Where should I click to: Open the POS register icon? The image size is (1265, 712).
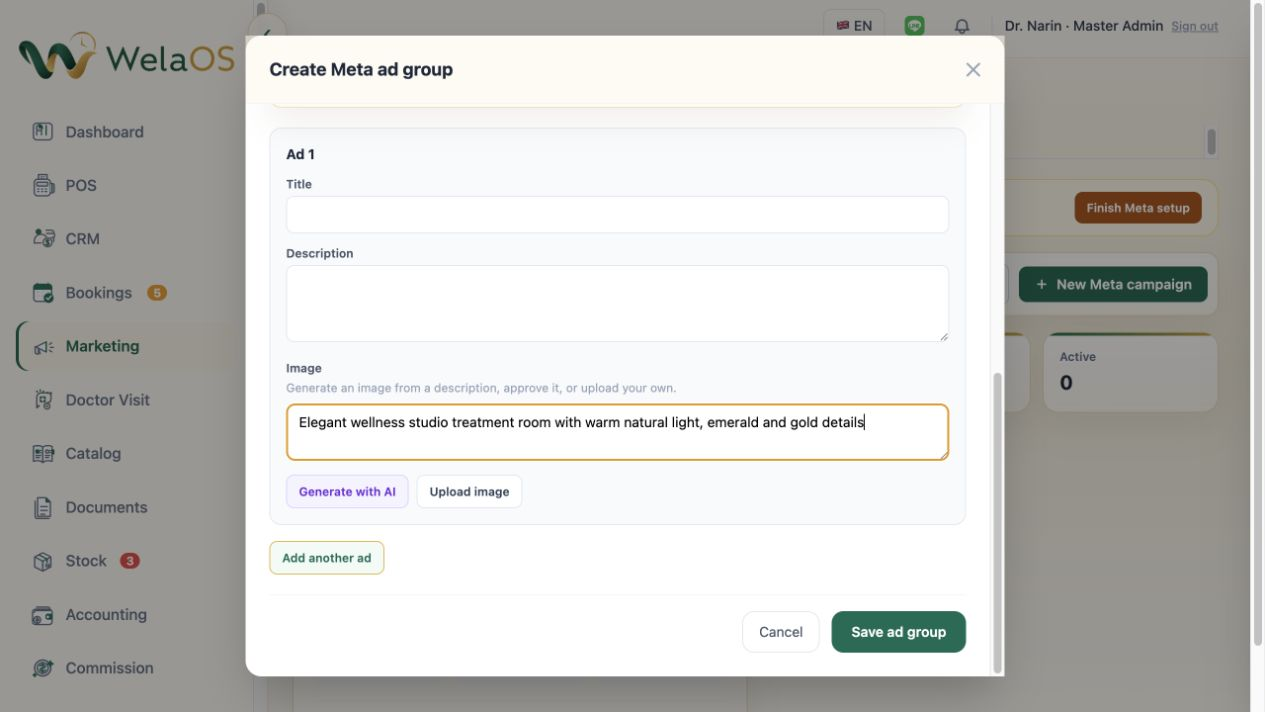click(43, 185)
